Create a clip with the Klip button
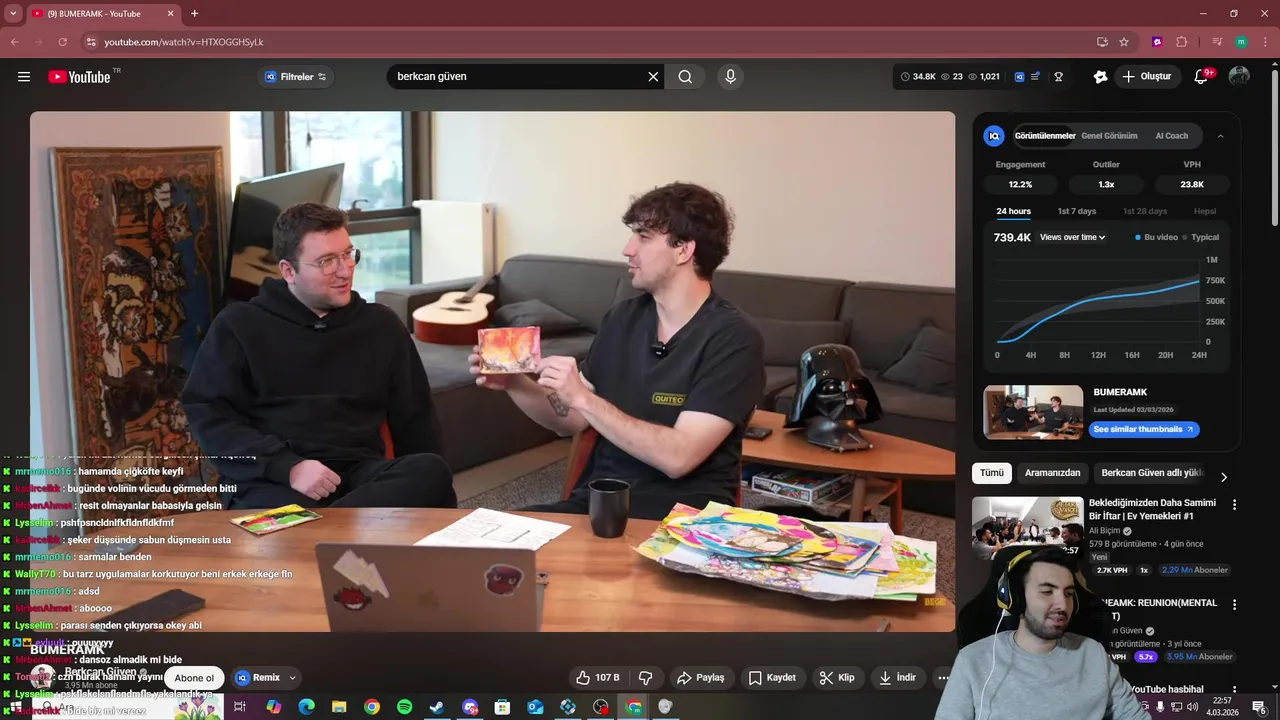 (837, 678)
